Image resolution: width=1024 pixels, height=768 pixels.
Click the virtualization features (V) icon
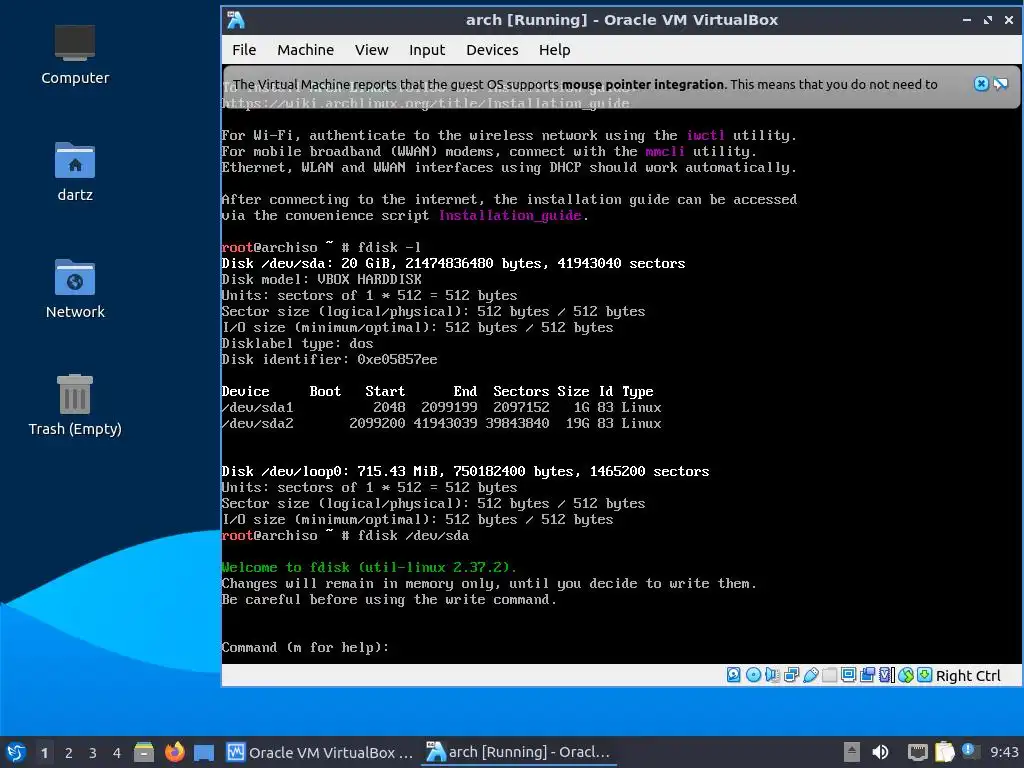tap(886, 675)
